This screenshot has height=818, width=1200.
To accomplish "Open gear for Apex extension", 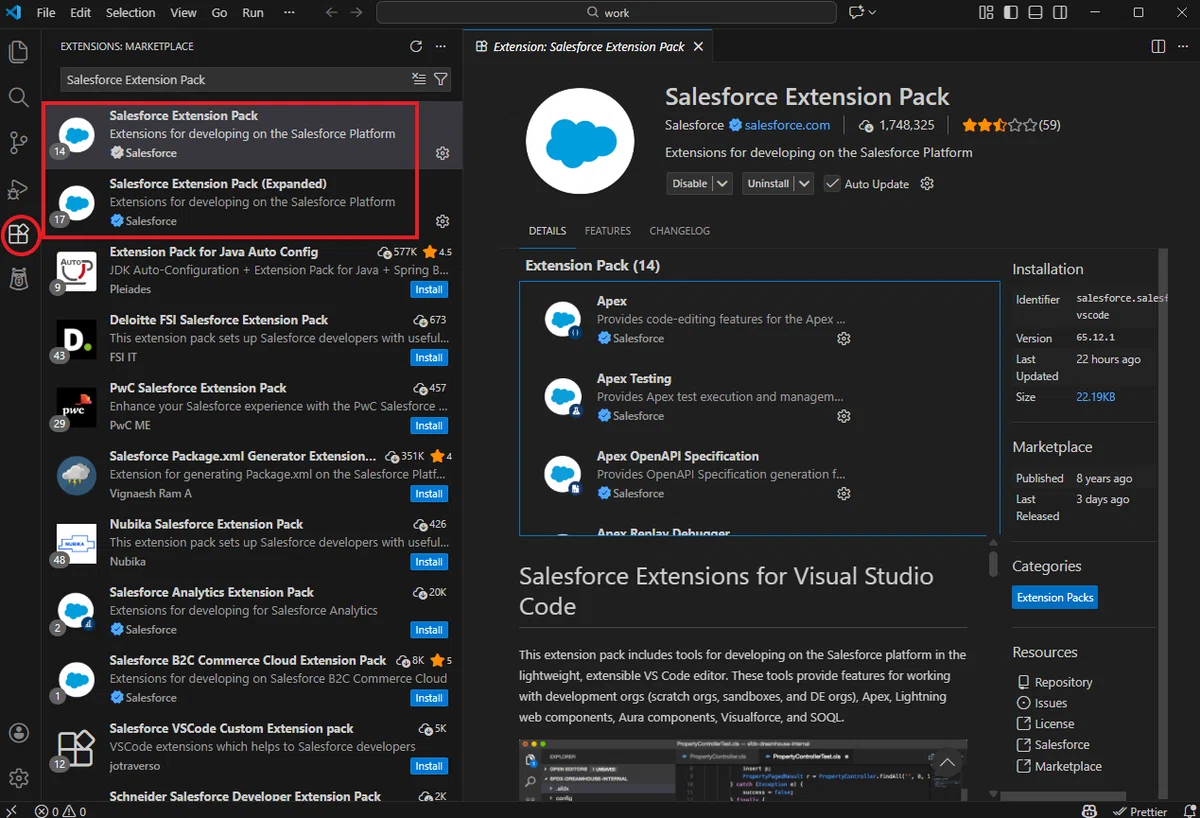I will tap(843, 338).
